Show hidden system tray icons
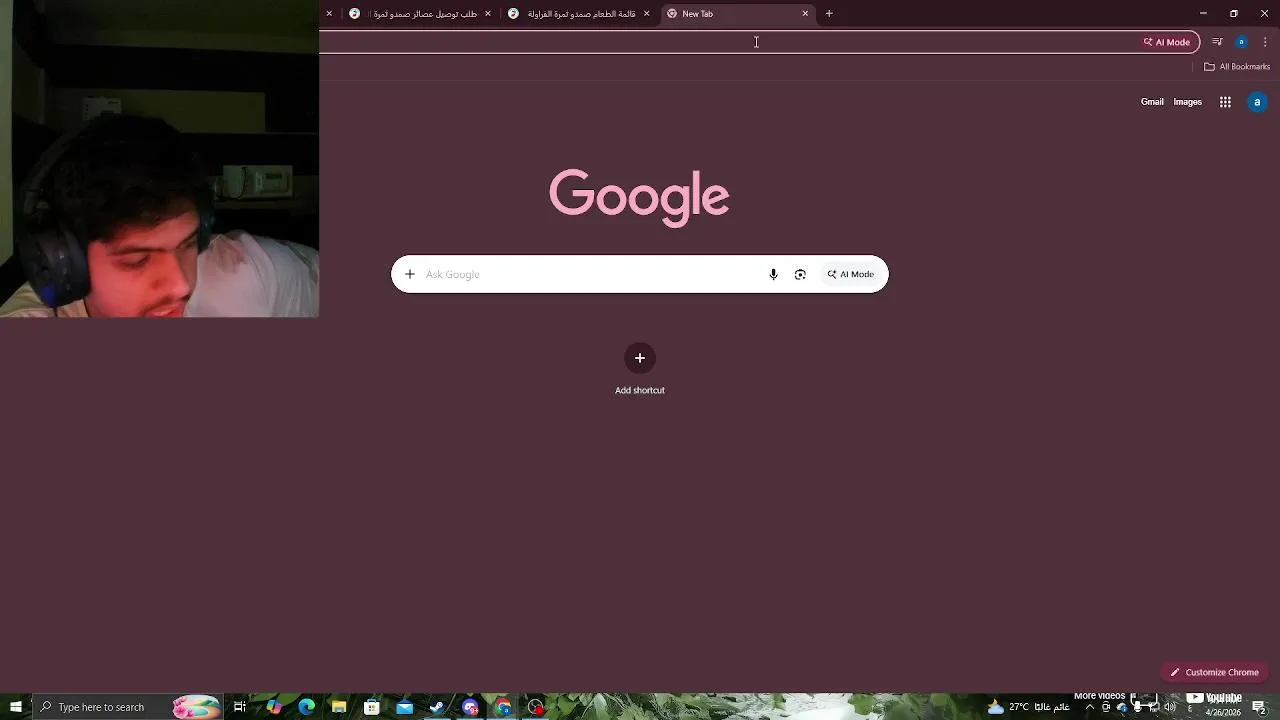1280x720 pixels. pyautogui.click(x=1090, y=707)
